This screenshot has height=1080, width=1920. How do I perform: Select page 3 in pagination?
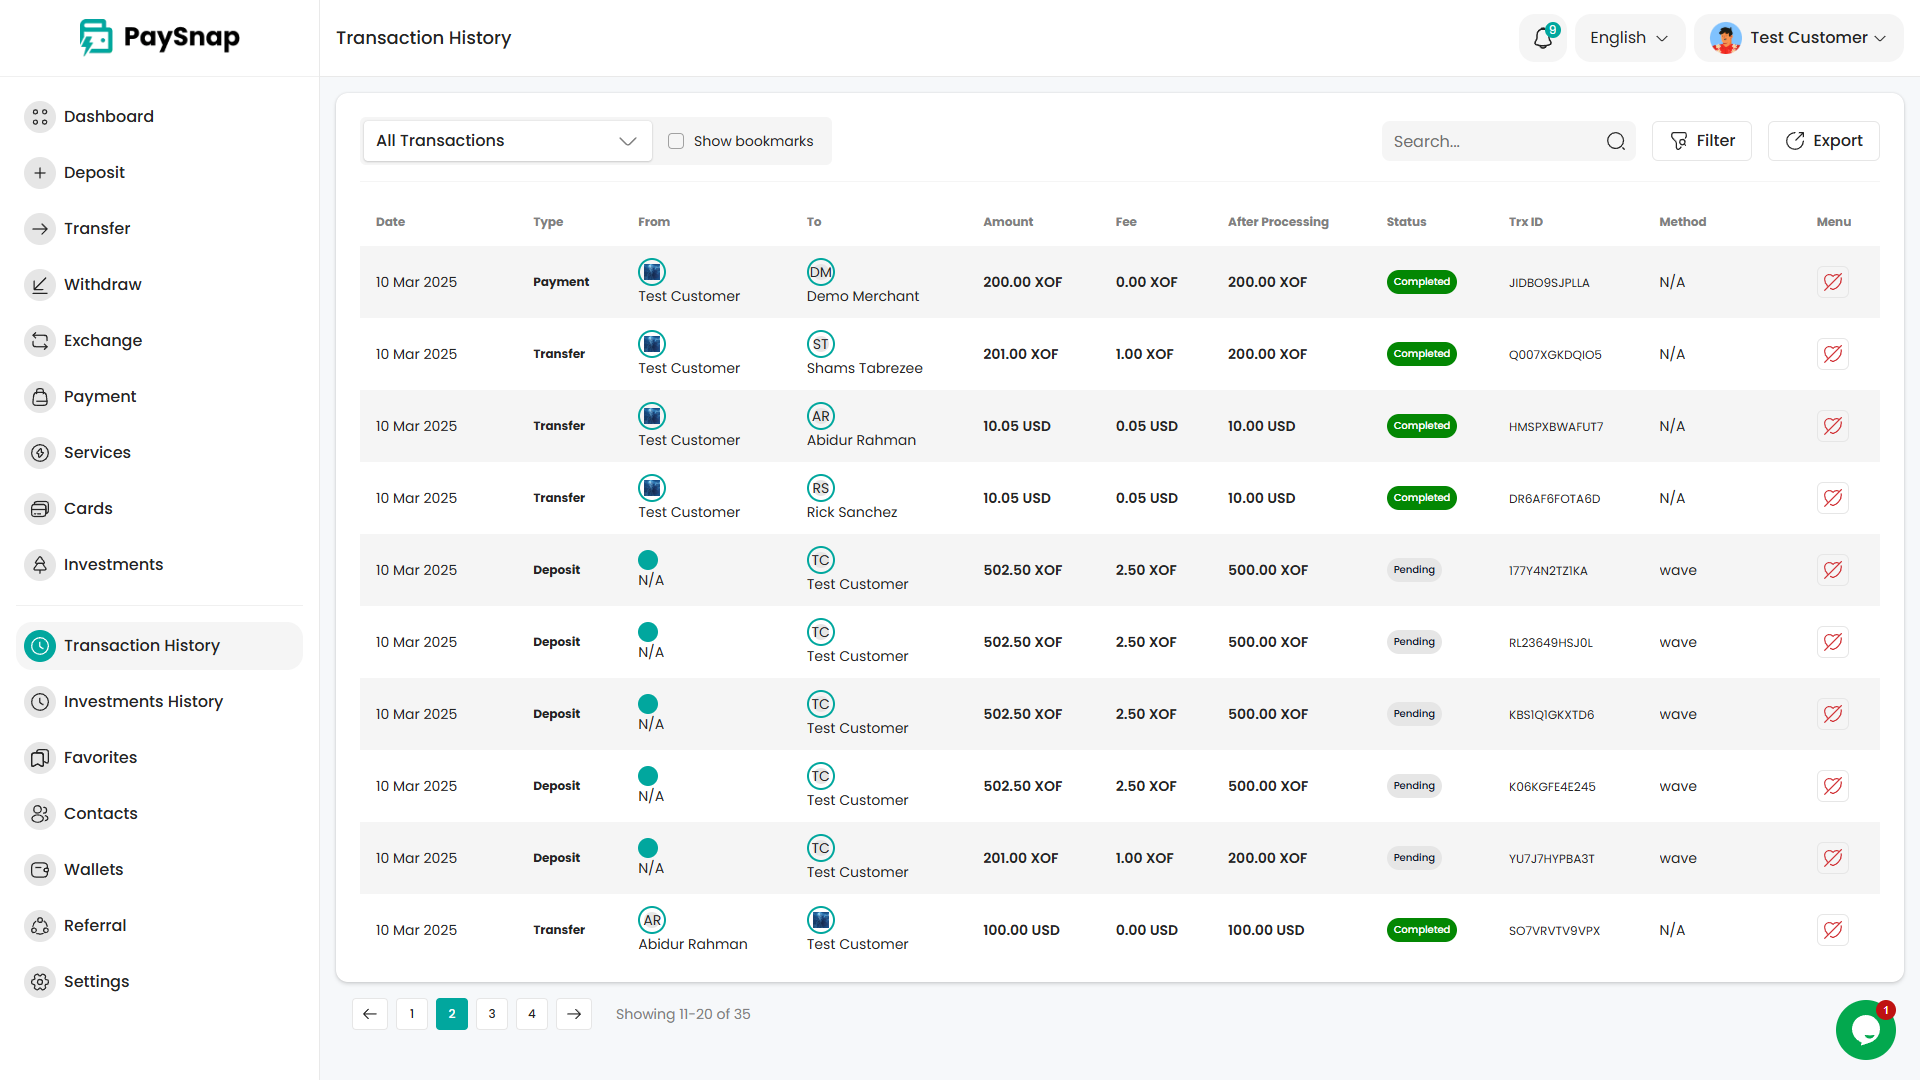pyautogui.click(x=492, y=1014)
